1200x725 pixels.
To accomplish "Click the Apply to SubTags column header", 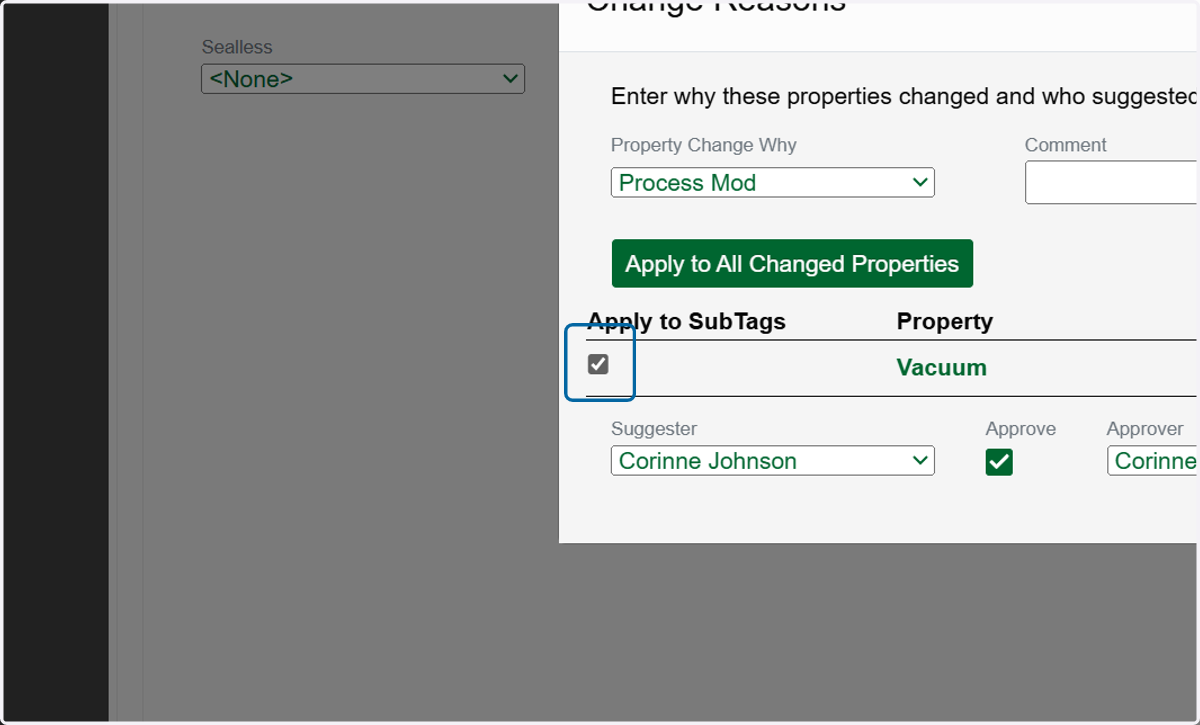I will point(686,321).
